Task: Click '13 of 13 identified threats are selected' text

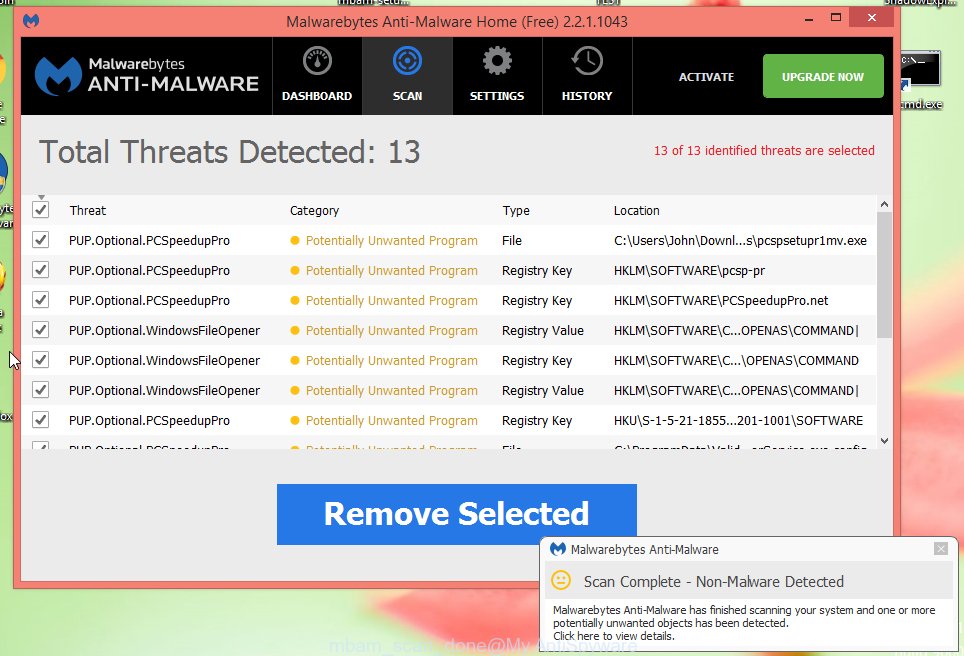Action: tap(764, 151)
